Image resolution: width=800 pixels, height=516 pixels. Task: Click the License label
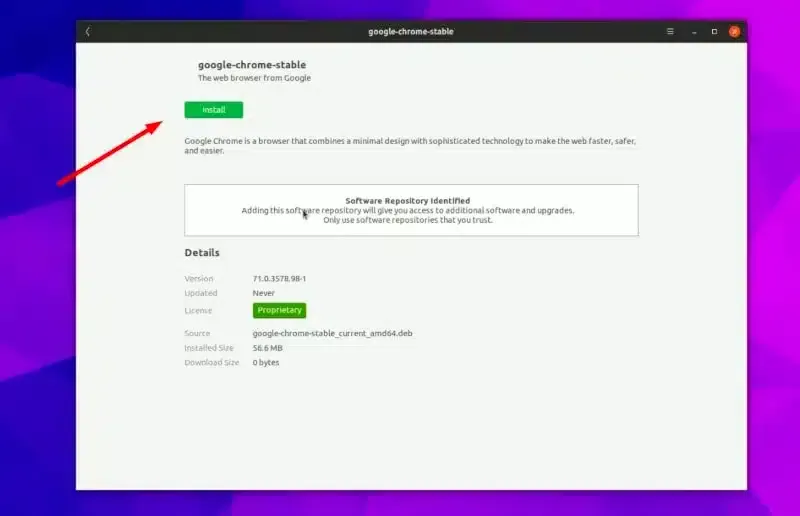(x=198, y=310)
